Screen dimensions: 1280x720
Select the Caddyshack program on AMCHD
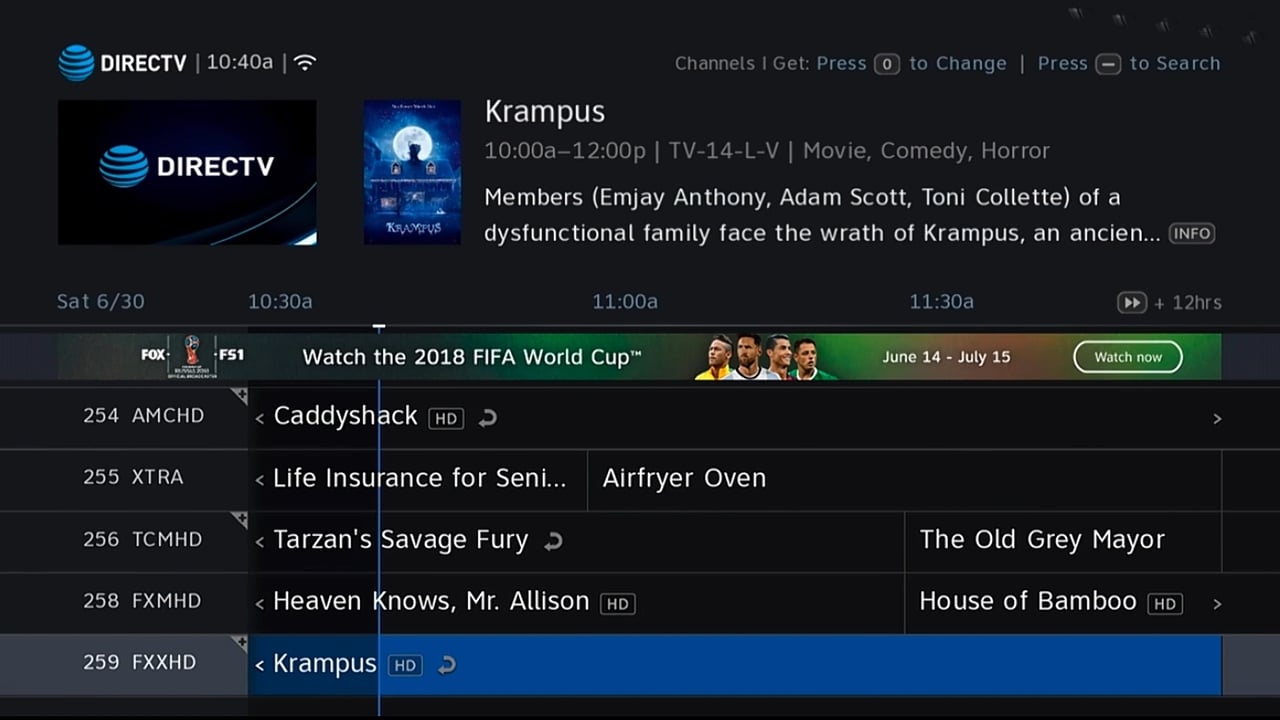(735, 418)
